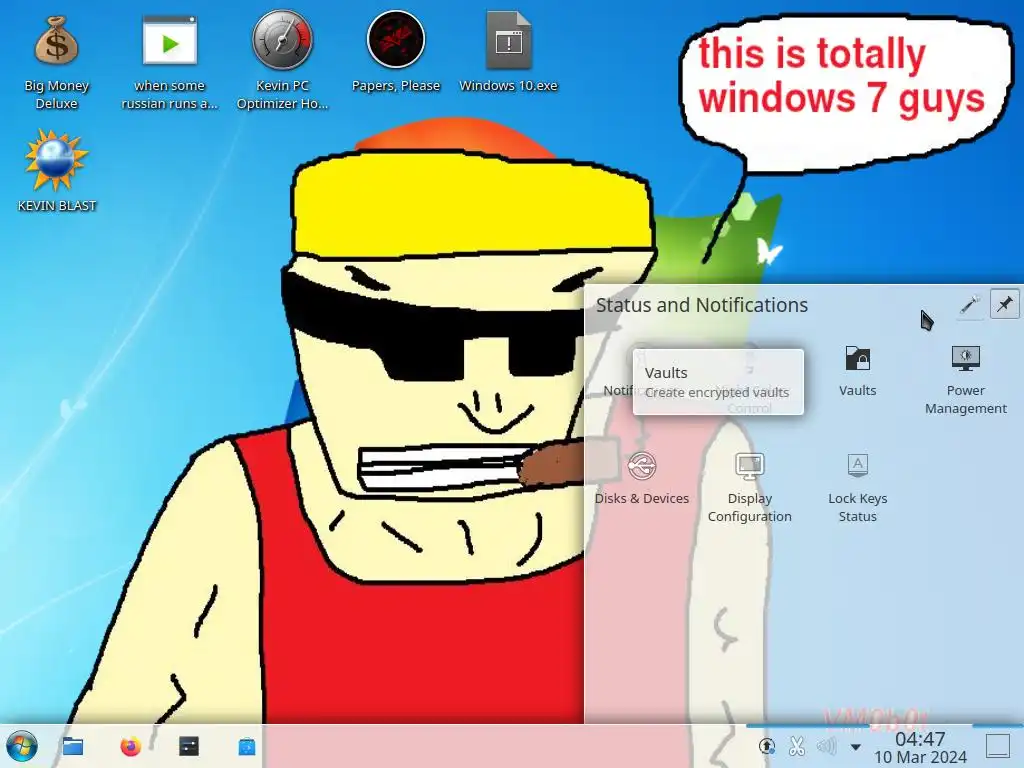Open the Windows 7 style start menu orb
This screenshot has width=1024, height=768.
[x=22, y=746]
